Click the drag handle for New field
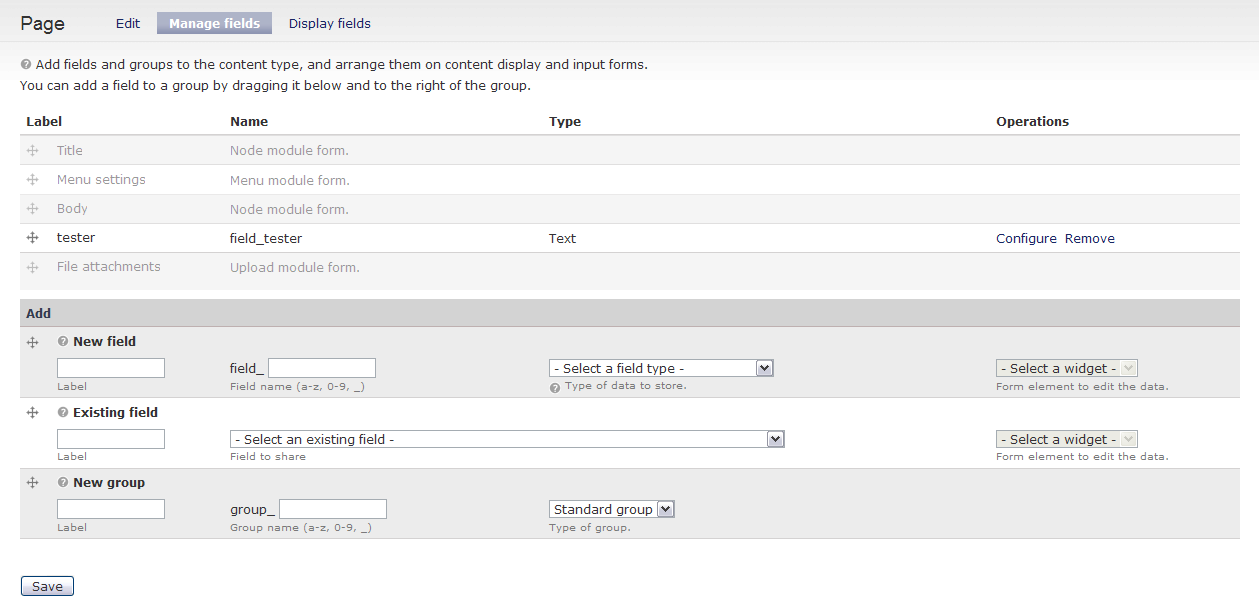The height and width of the screenshot is (604, 1259). pos(32,342)
